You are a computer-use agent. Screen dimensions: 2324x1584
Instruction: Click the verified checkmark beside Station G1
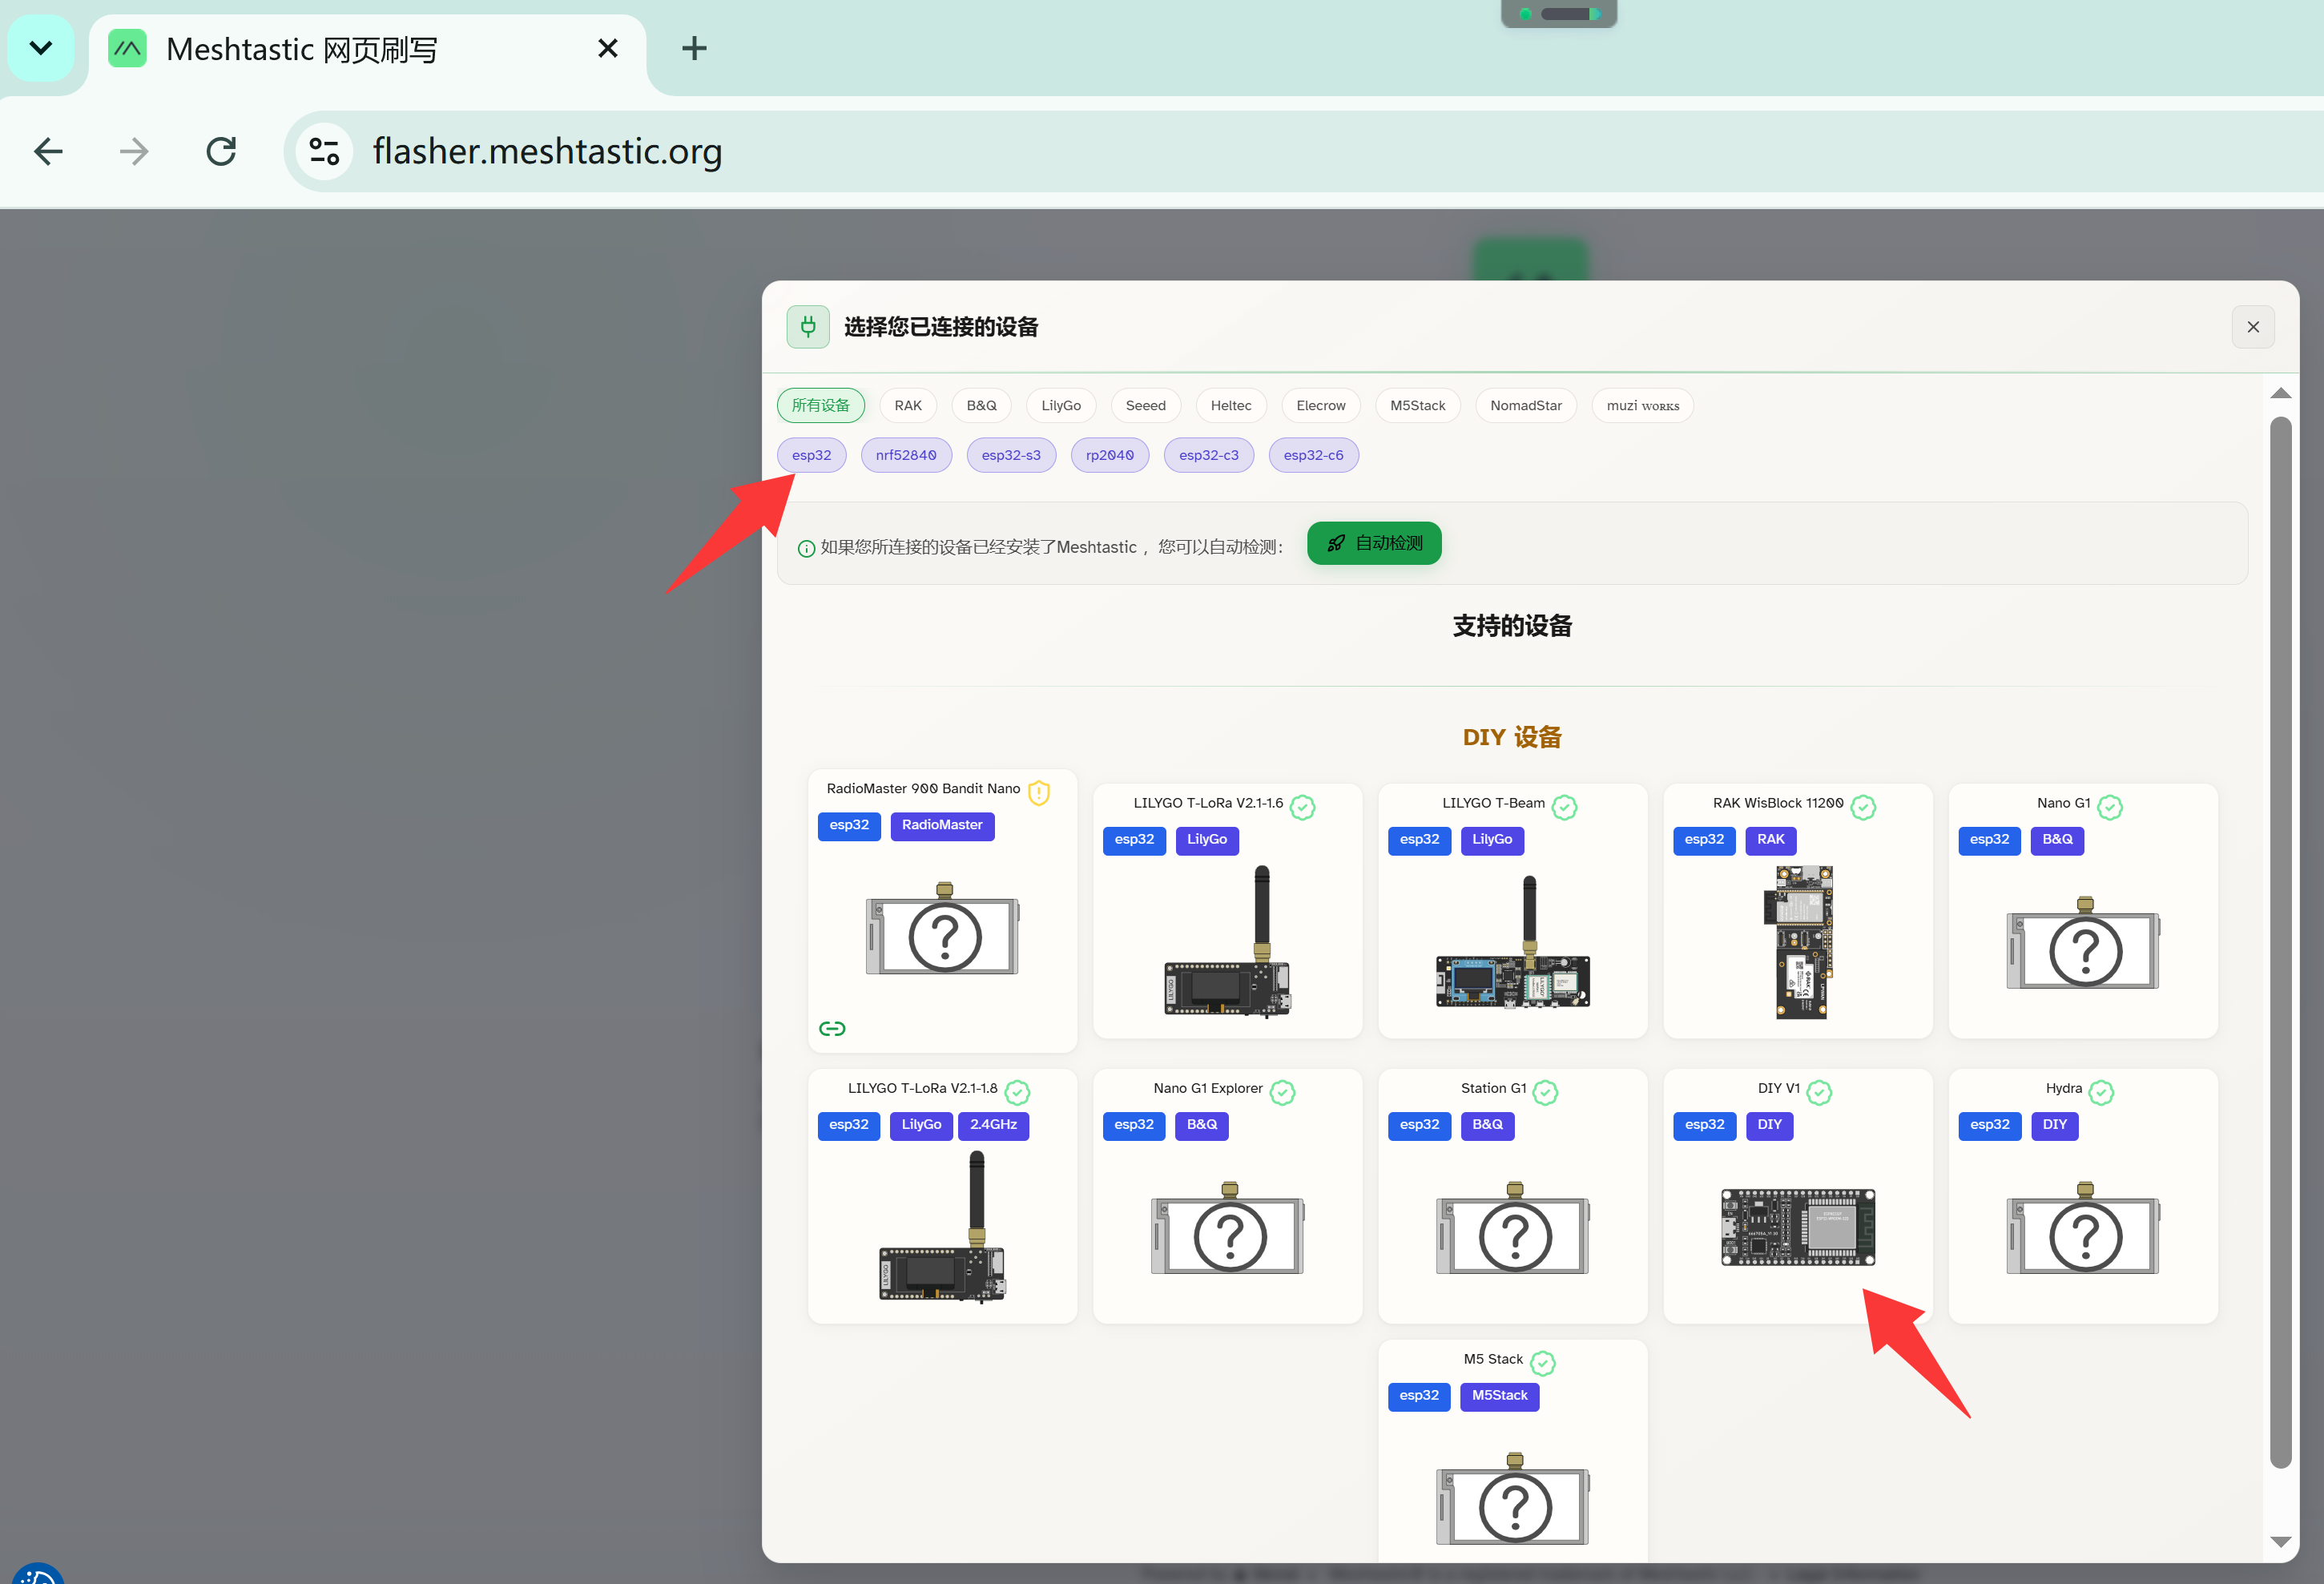point(1546,1092)
